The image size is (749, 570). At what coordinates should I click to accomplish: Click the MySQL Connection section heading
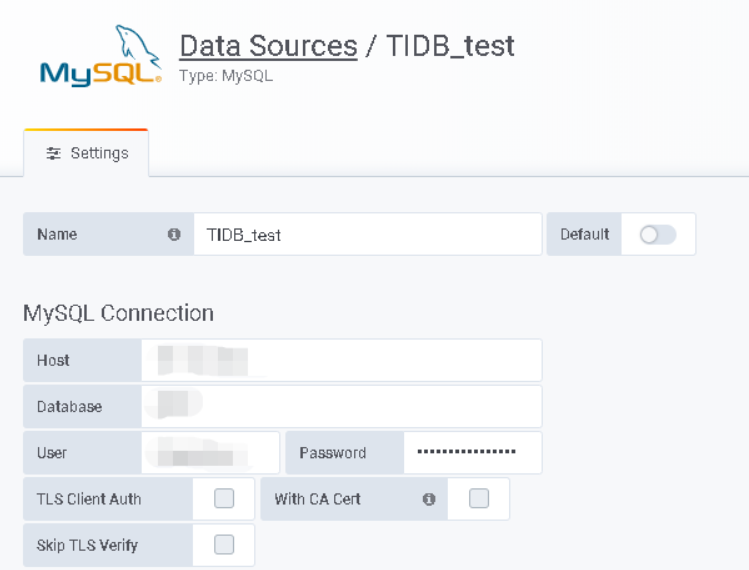point(118,313)
